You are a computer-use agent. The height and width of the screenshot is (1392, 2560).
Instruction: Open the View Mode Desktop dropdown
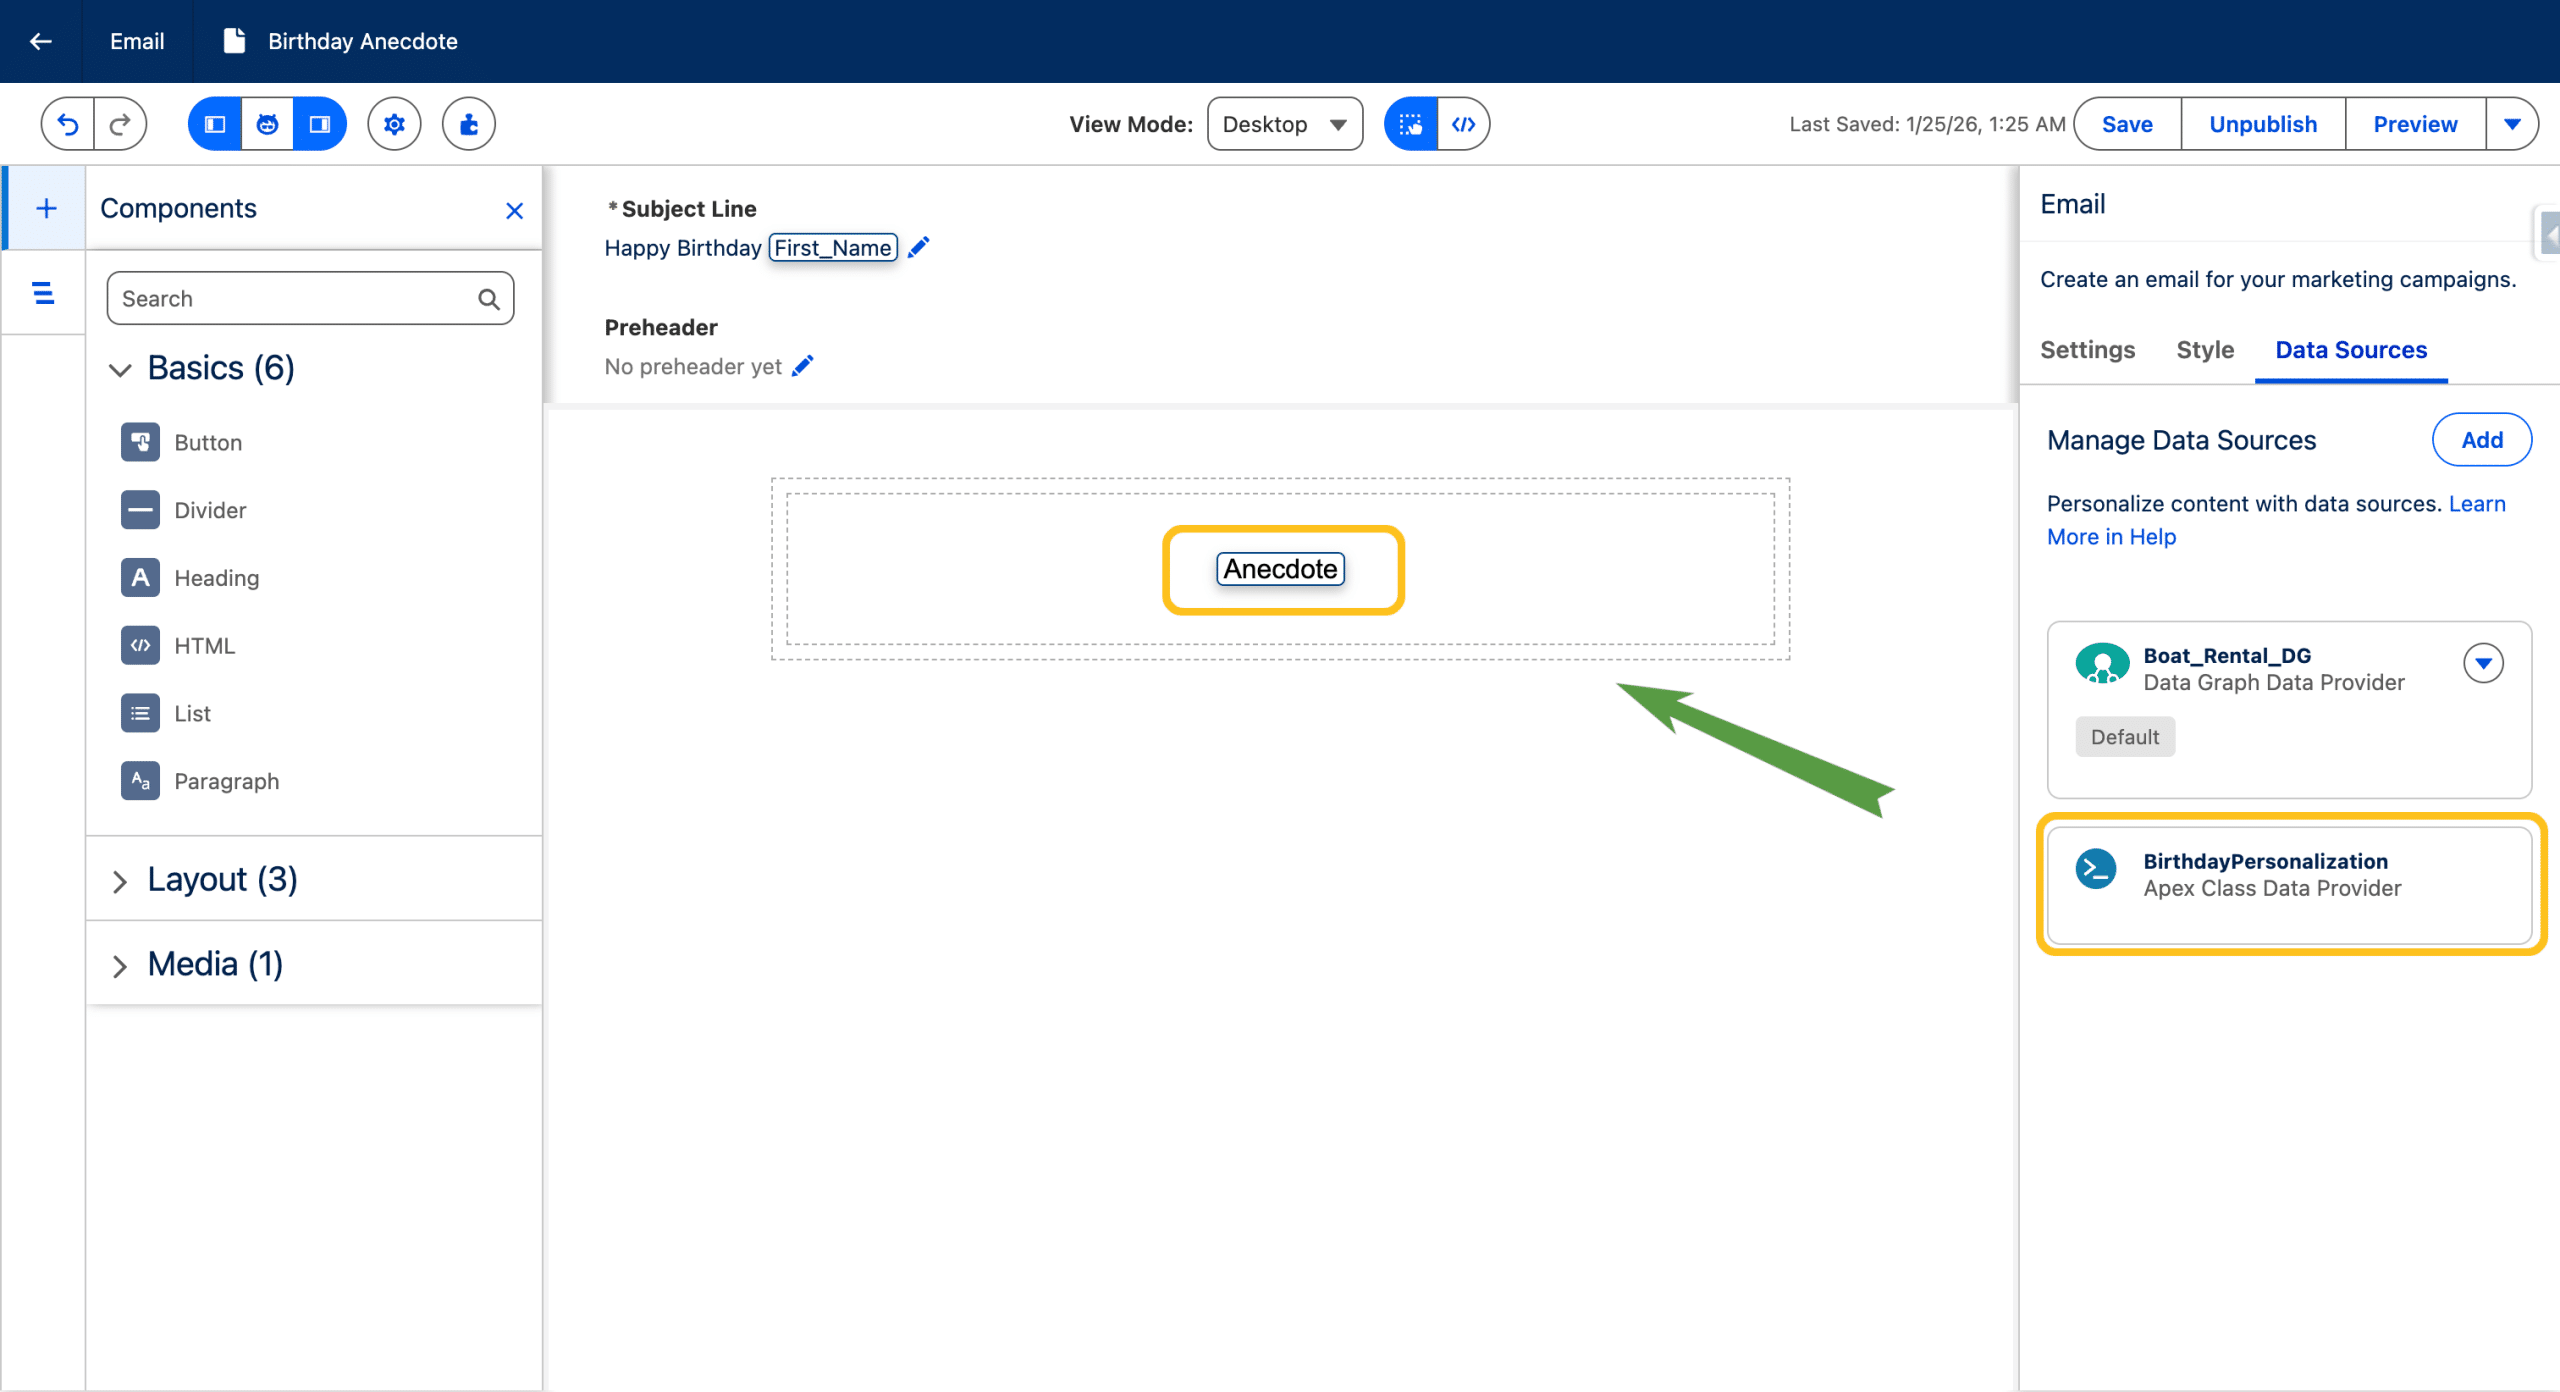[x=1284, y=124]
